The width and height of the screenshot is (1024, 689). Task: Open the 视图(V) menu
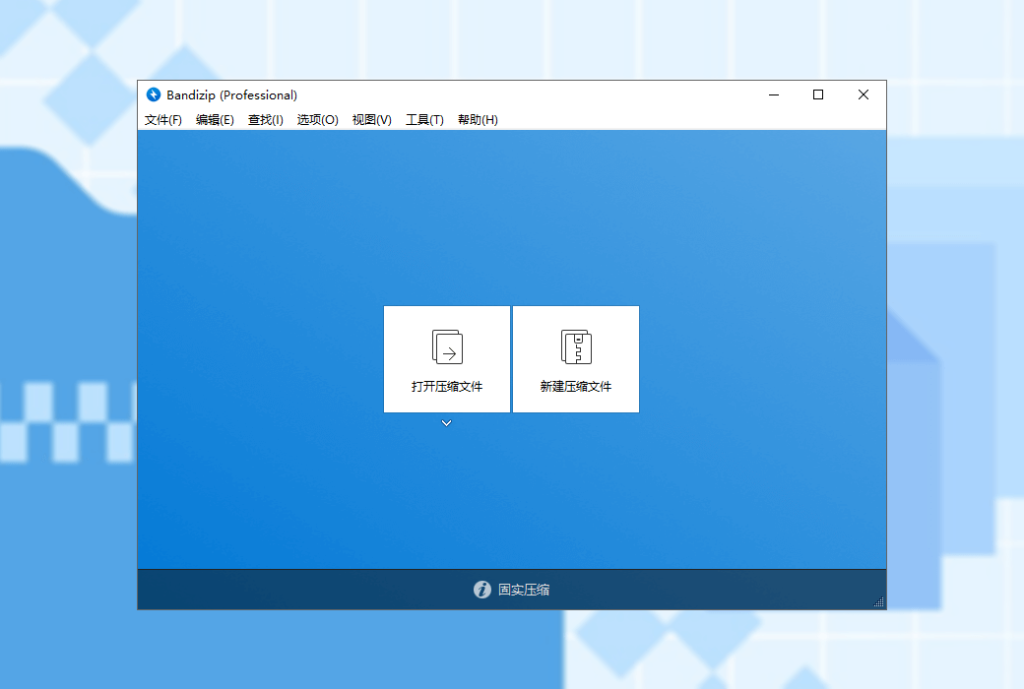click(x=372, y=120)
